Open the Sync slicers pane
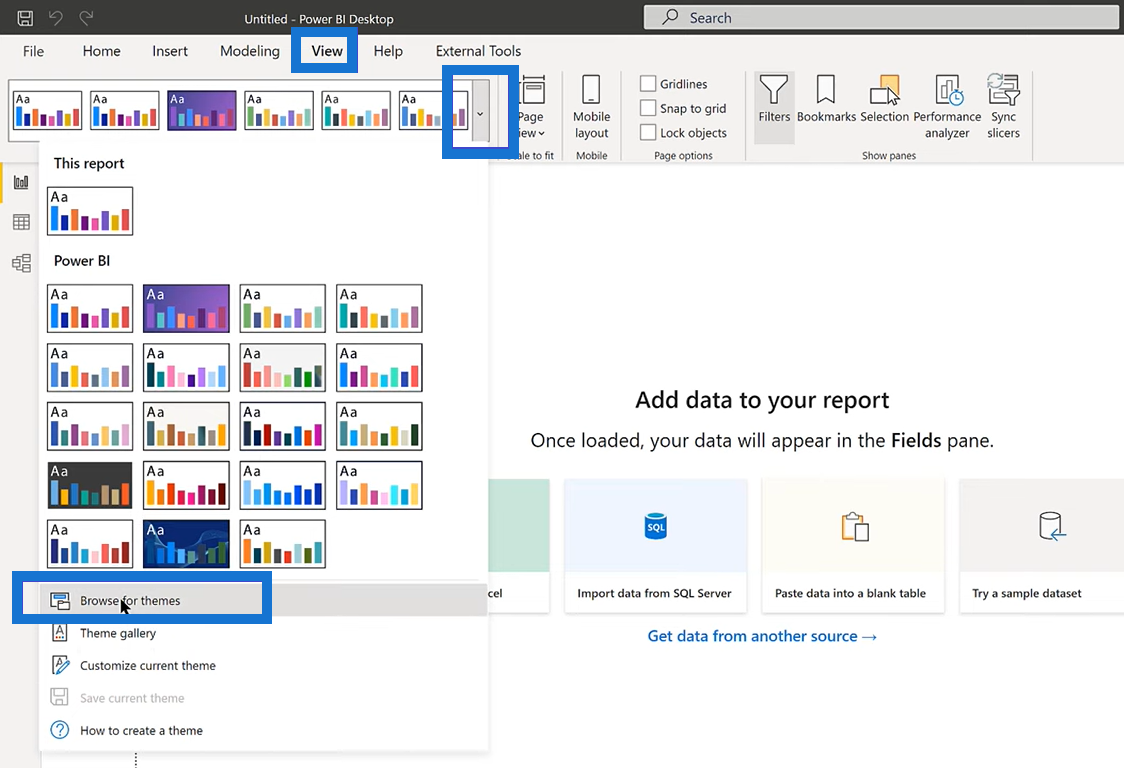 (1003, 107)
